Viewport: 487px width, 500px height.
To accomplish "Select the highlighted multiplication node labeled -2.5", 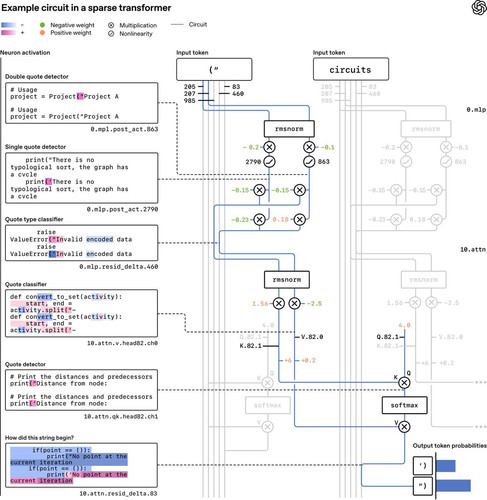I will coord(294,303).
